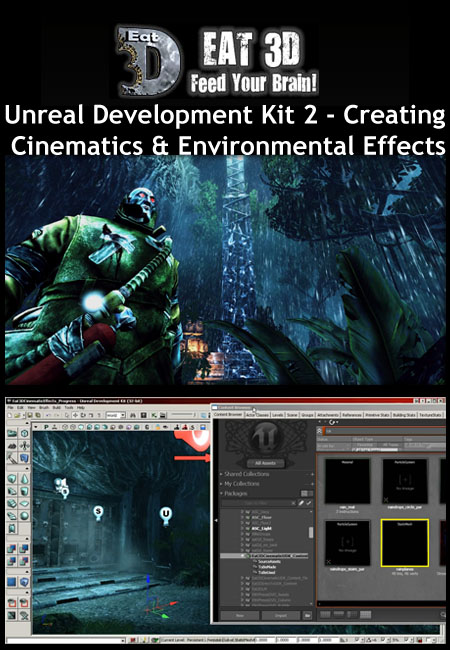Toggle the camera speed slider in the toolbar
Viewport: 450px width, 650px height.
point(182,415)
